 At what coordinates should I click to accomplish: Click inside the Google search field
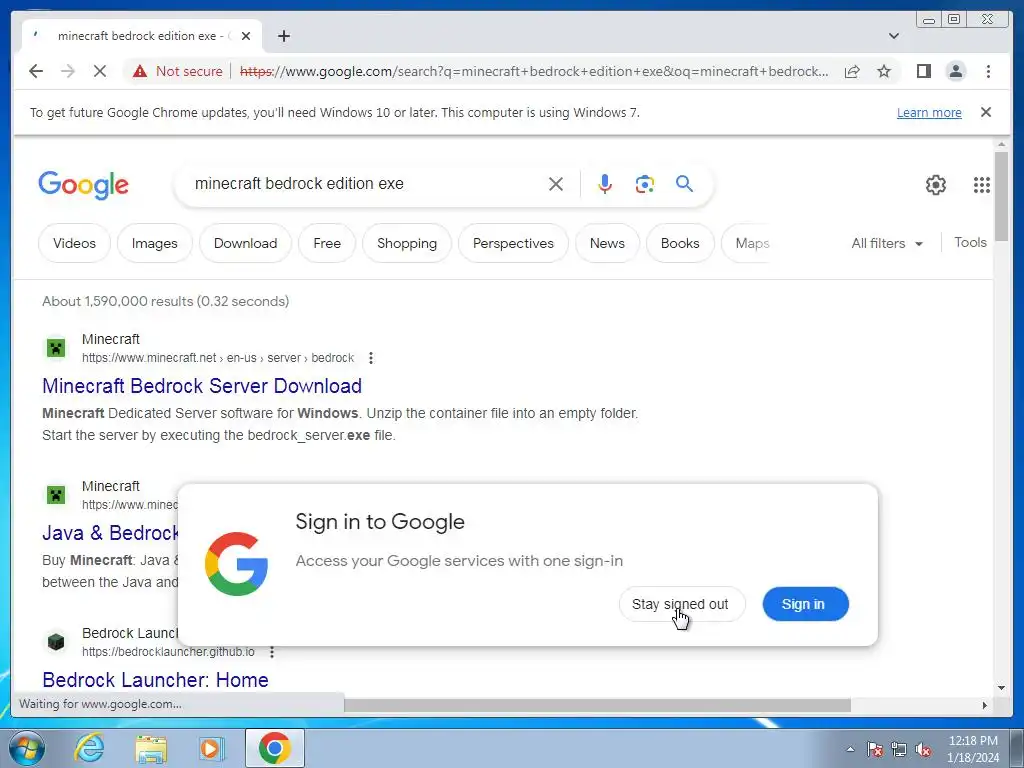pos(366,184)
